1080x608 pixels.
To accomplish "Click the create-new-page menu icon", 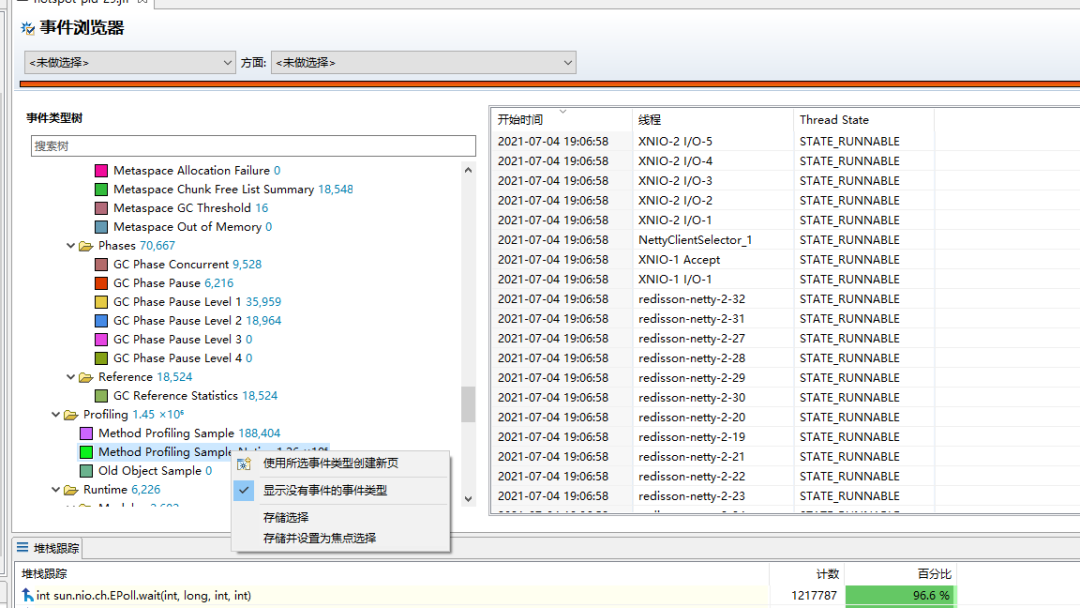I will [x=244, y=463].
